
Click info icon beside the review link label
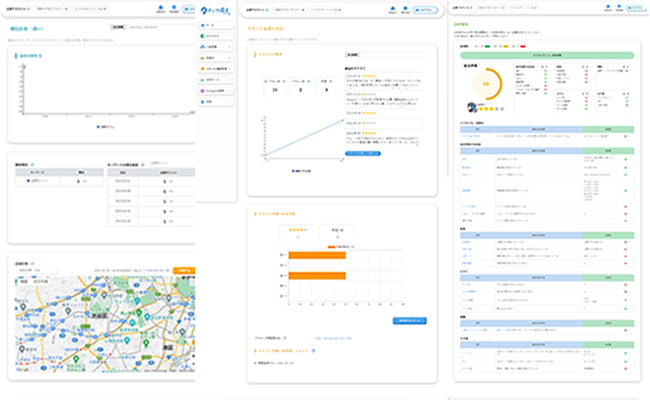pyautogui.click(x=285, y=338)
